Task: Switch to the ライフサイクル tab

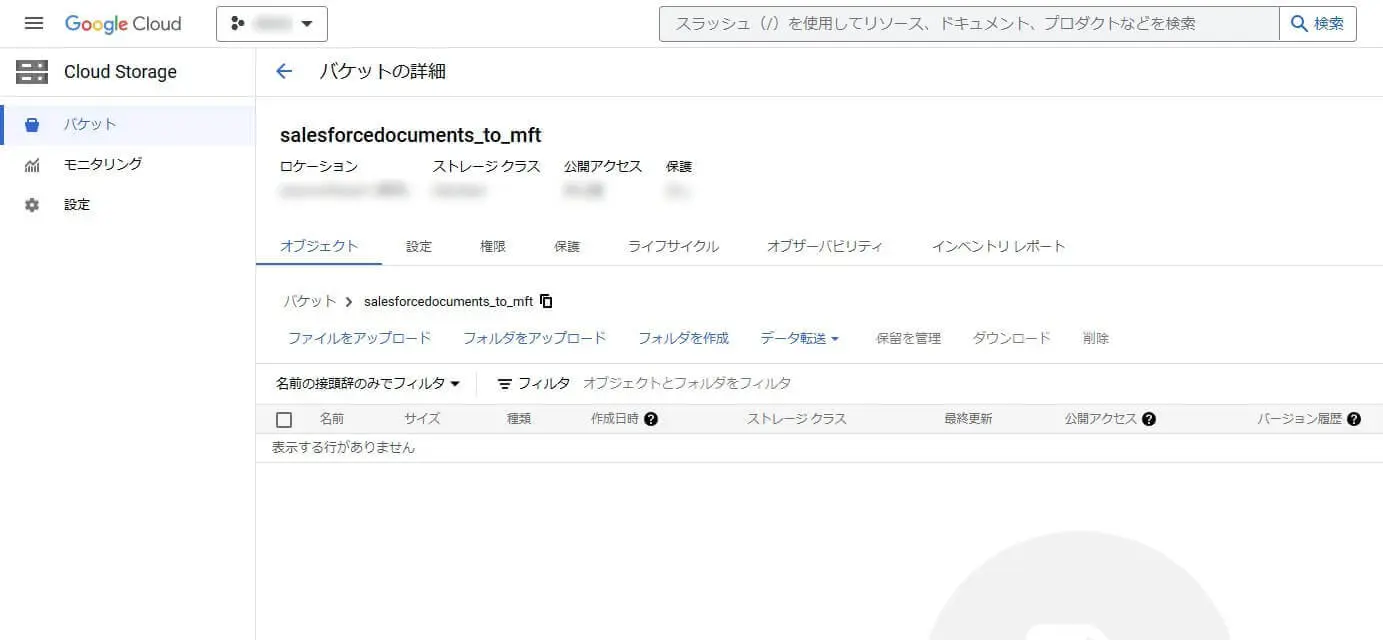Action: (x=673, y=246)
